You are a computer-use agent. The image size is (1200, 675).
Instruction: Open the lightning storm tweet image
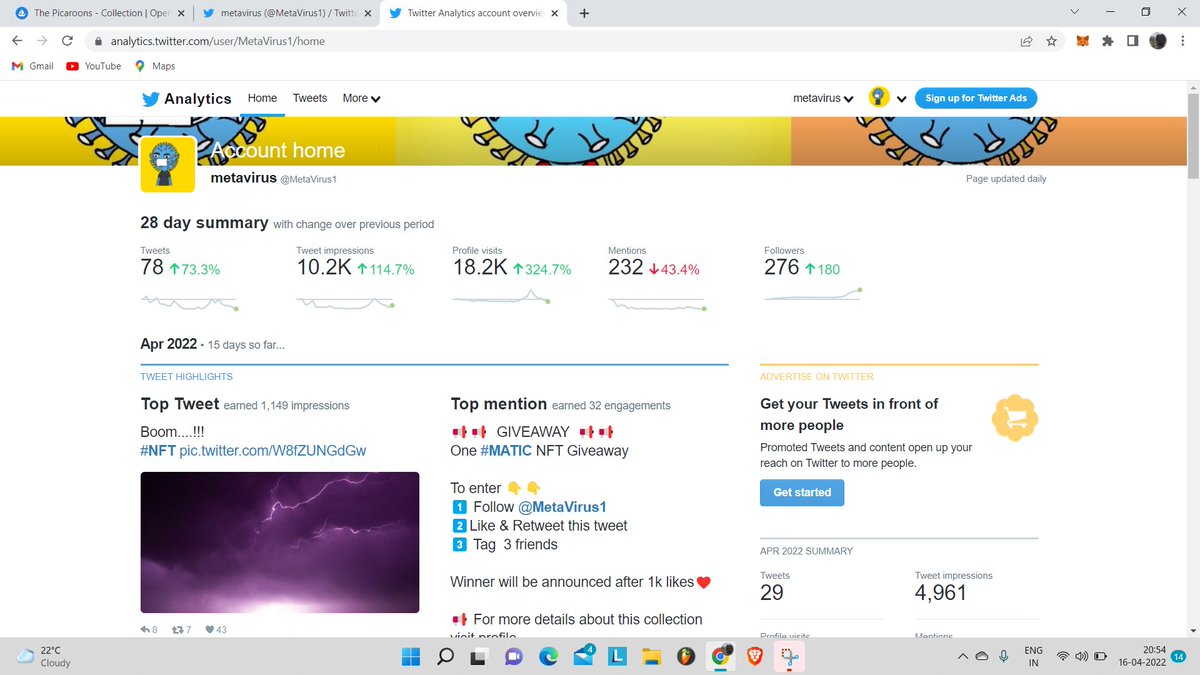click(x=279, y=542)
